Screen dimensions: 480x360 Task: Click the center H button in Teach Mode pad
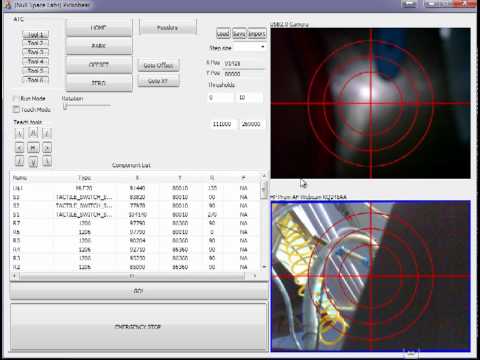click(x=33, y=148)
